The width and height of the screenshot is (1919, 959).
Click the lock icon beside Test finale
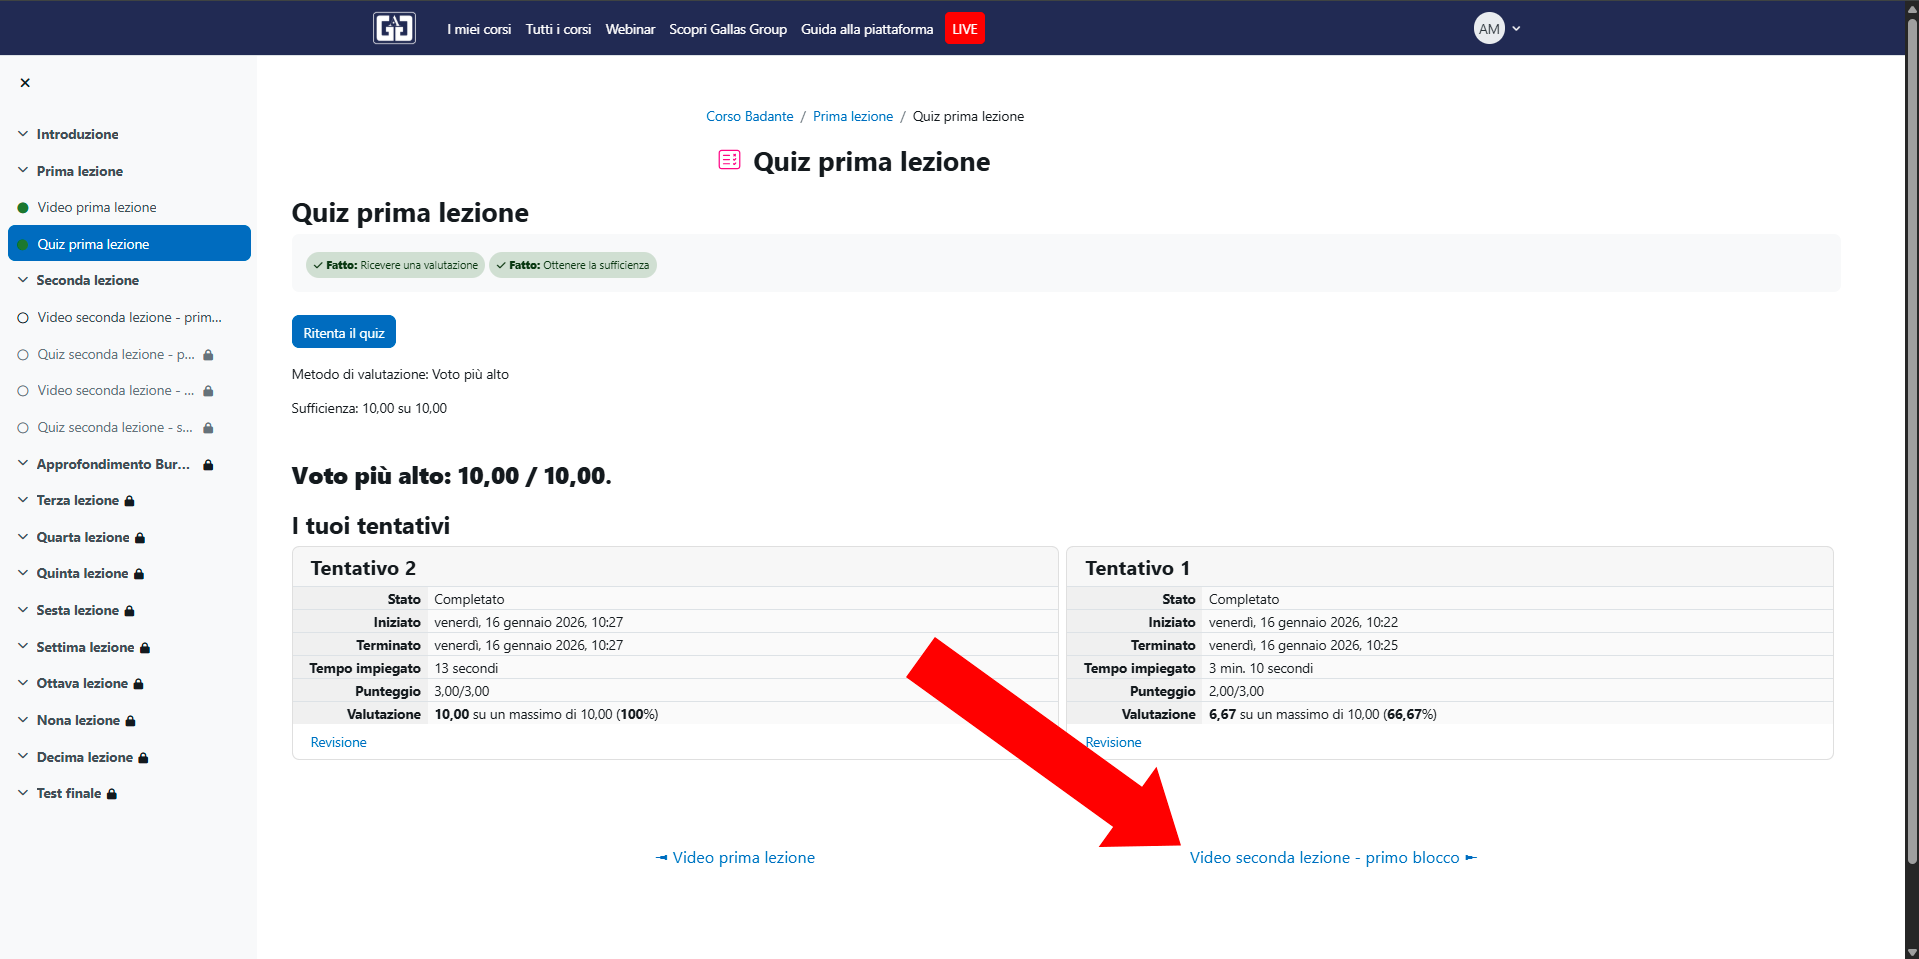[112, 794]
